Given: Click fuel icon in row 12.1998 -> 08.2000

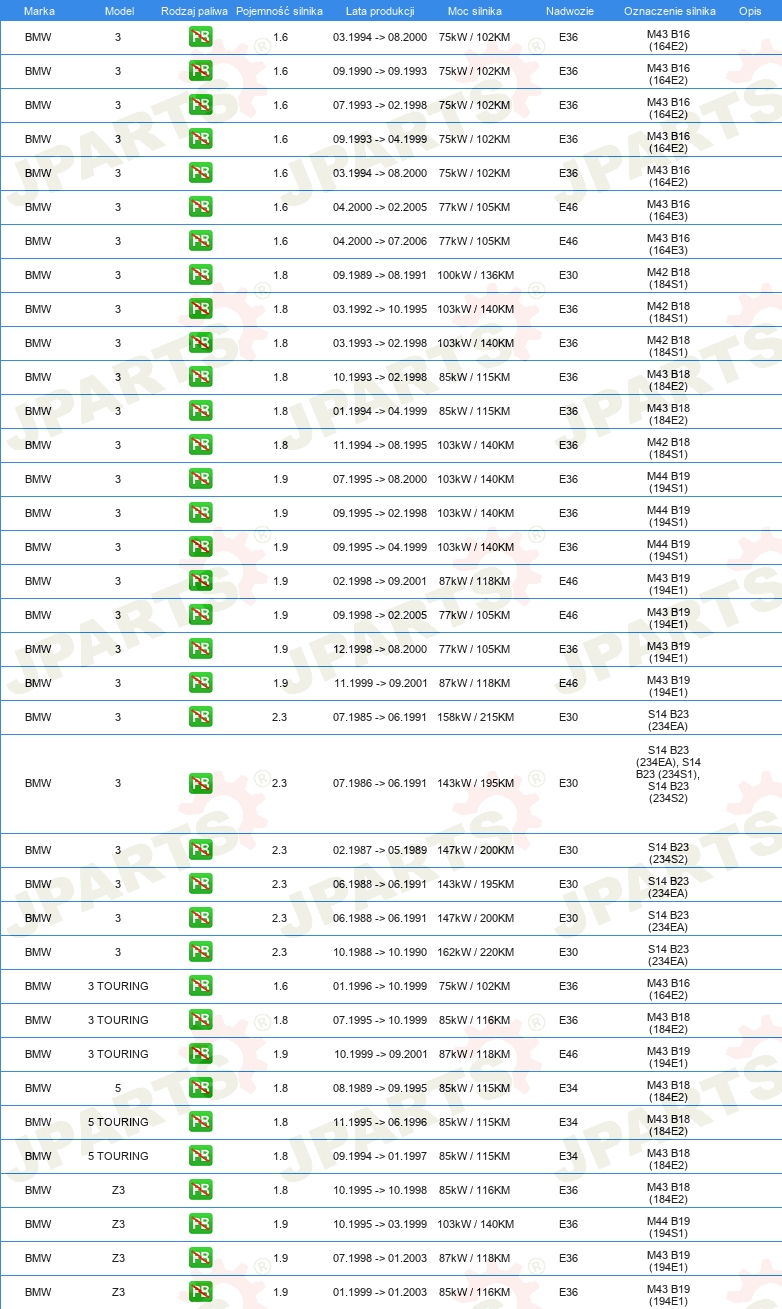Looking at the screenshot, I should (x=200, y=649).
